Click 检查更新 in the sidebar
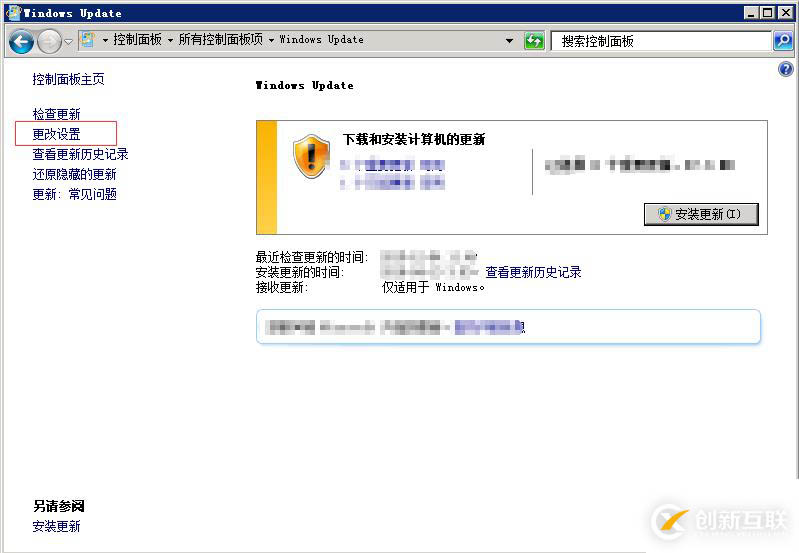The height and width of the screenshot is (553, 799). [57, 114]
